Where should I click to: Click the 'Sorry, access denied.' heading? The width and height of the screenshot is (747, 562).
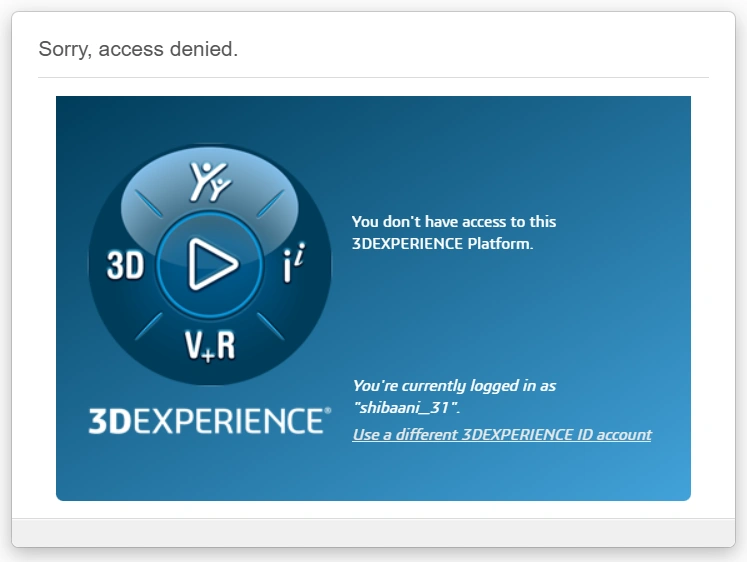click(x=138, y=49)
